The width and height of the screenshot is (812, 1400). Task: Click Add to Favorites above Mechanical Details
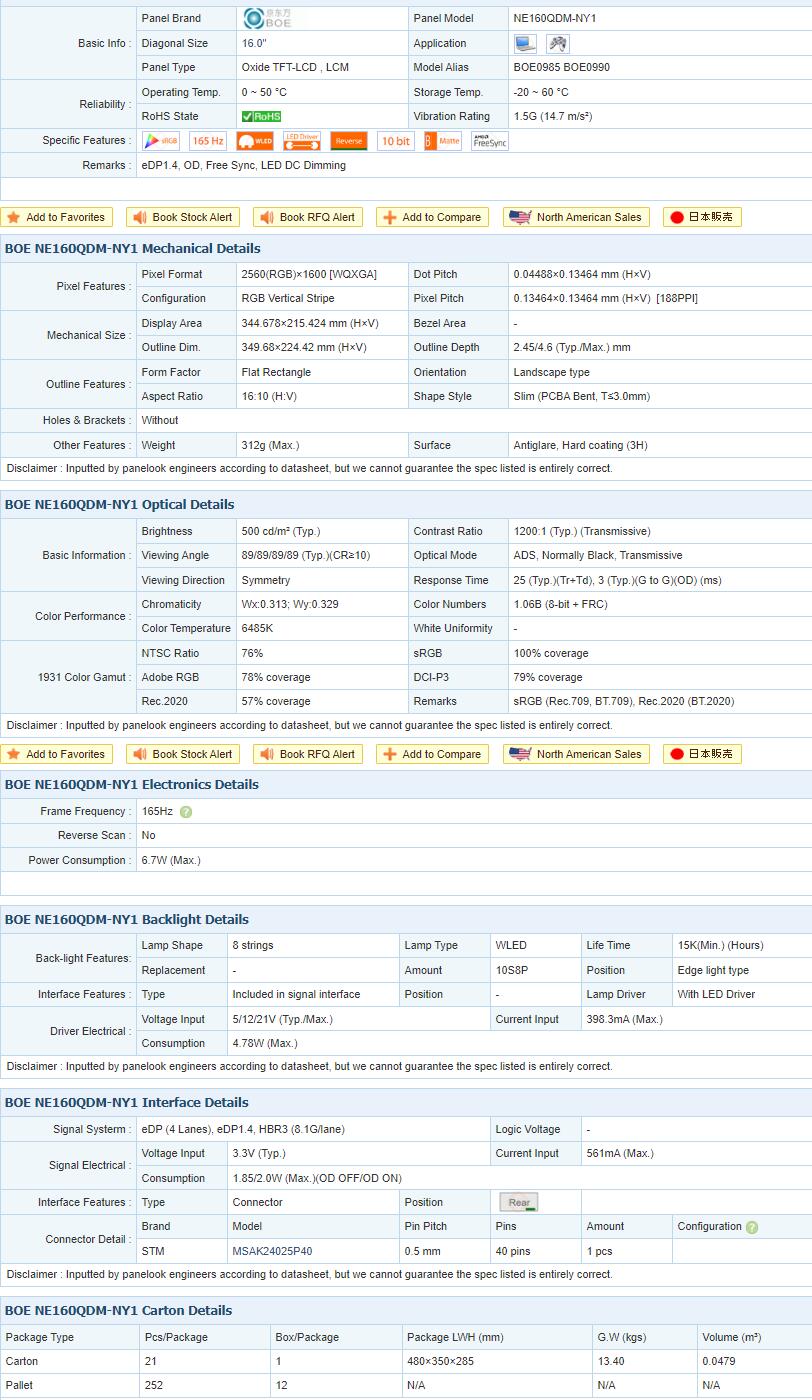pyautogui.click(x=57, y=217)
